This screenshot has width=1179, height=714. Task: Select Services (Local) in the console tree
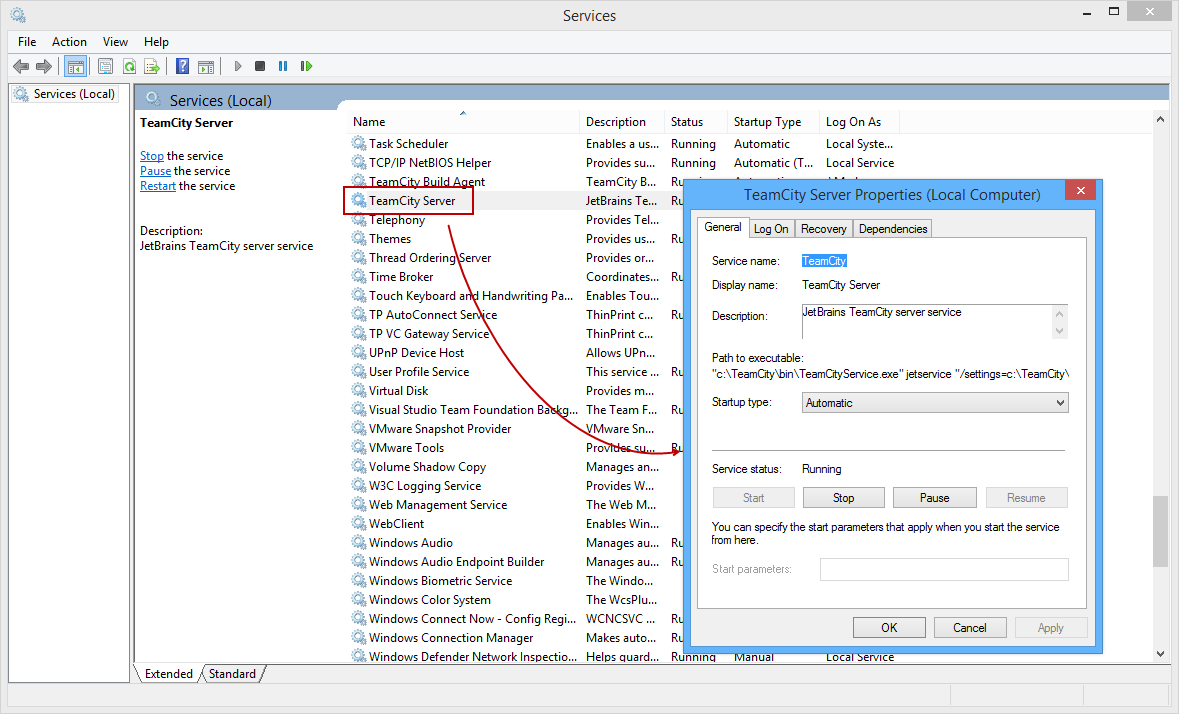[65, 94]
